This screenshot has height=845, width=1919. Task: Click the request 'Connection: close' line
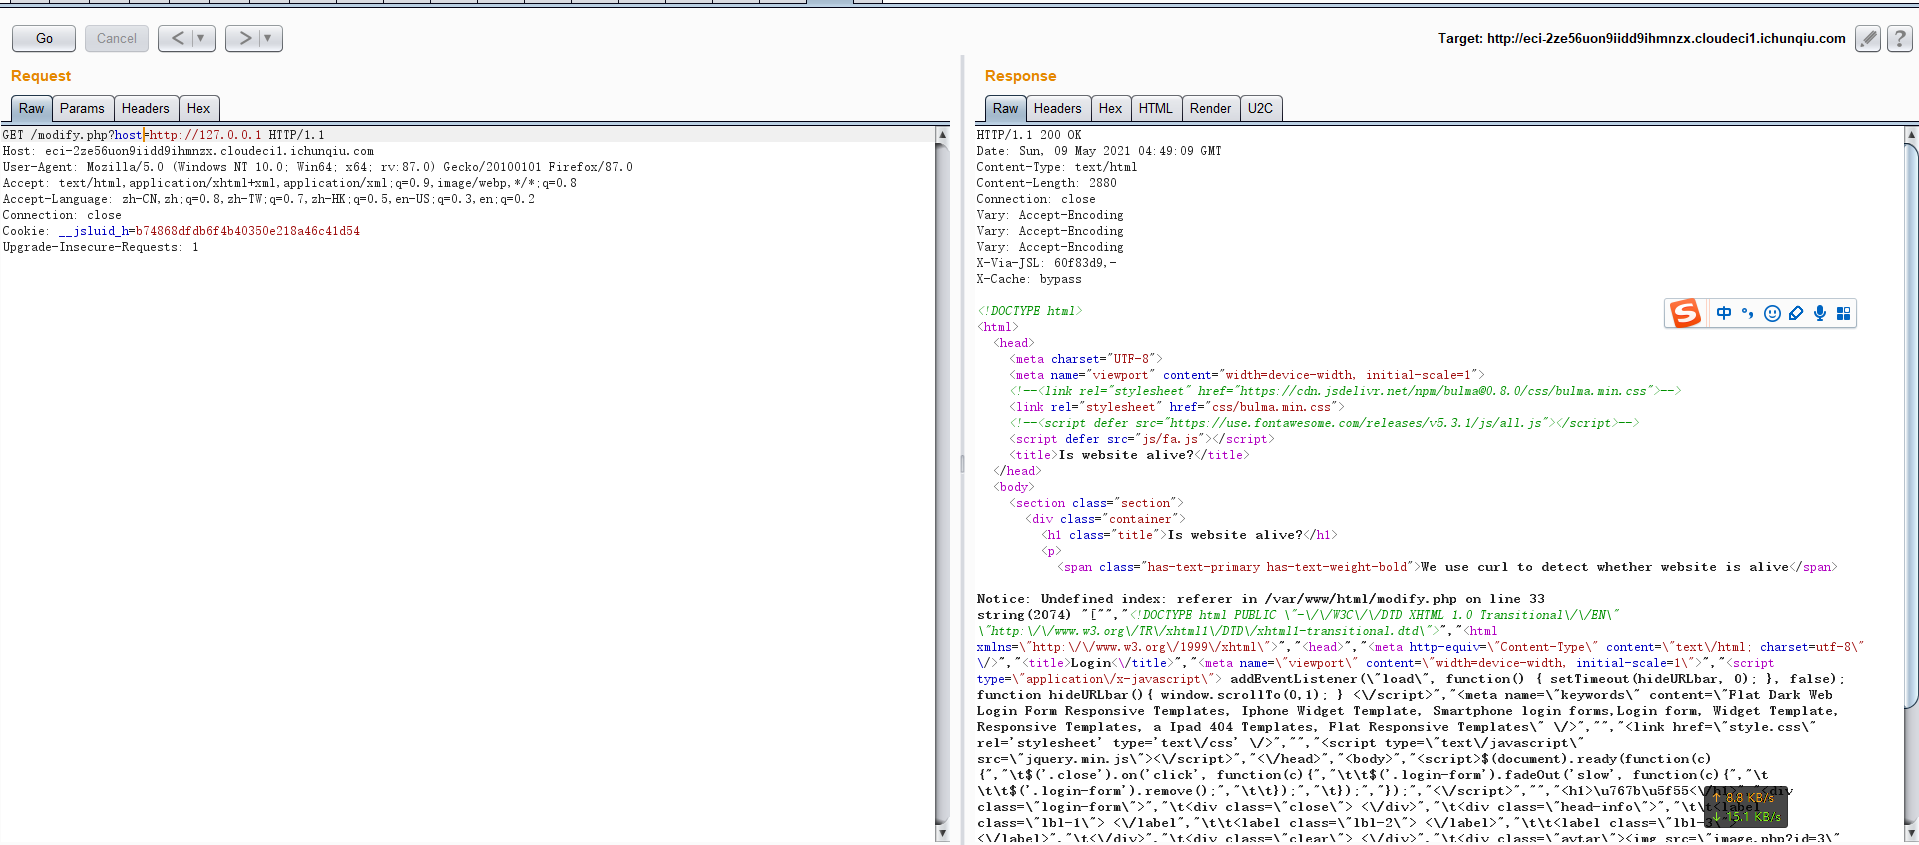tap(62, 215)
